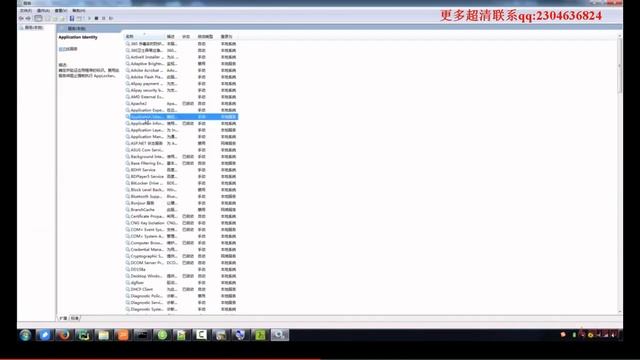Select the Application Information service row
640x360 pixels.
click(x=181, y=123)
